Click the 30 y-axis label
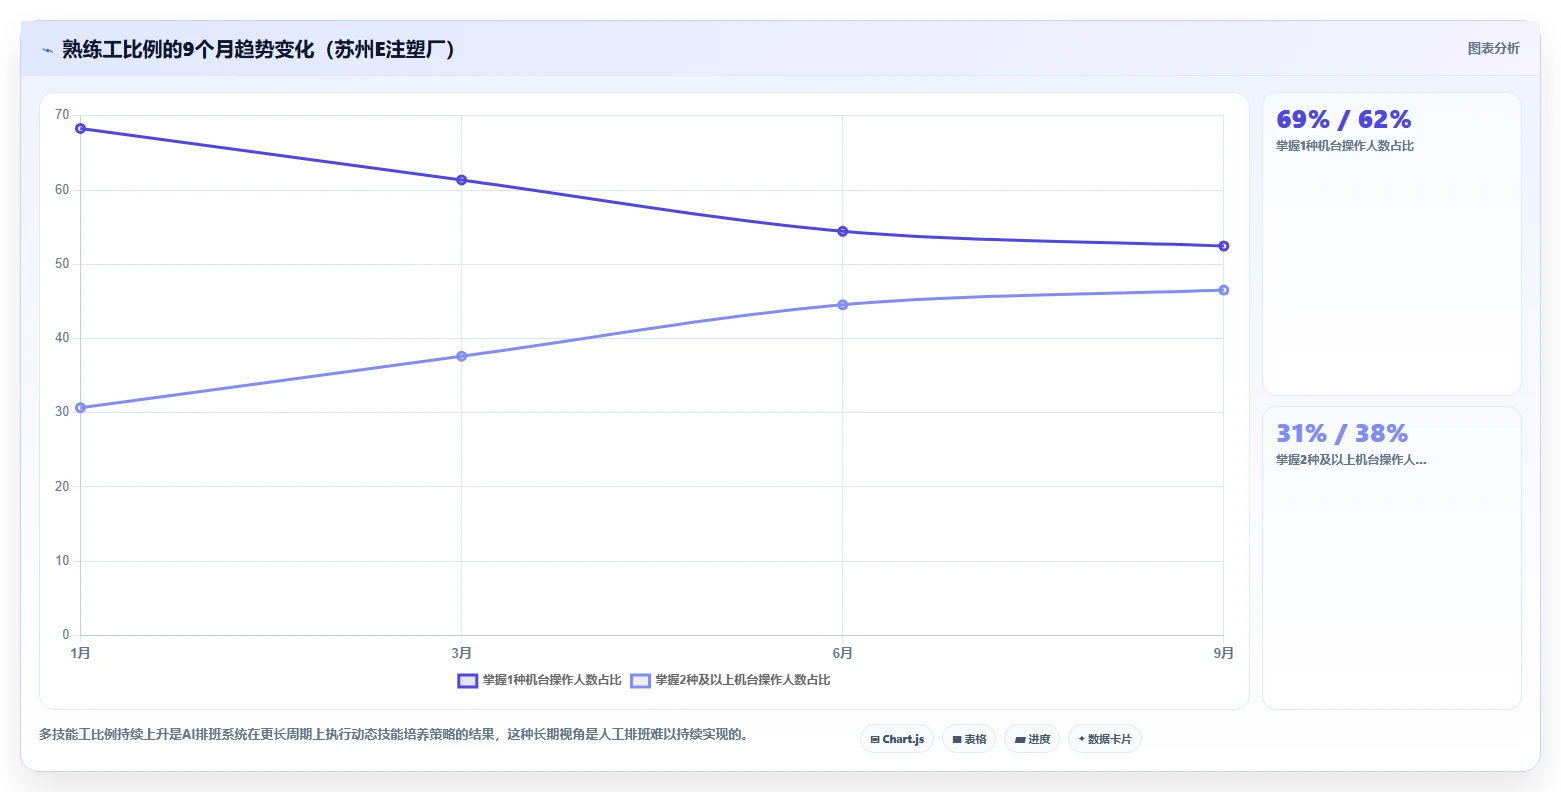 [62, 412]
